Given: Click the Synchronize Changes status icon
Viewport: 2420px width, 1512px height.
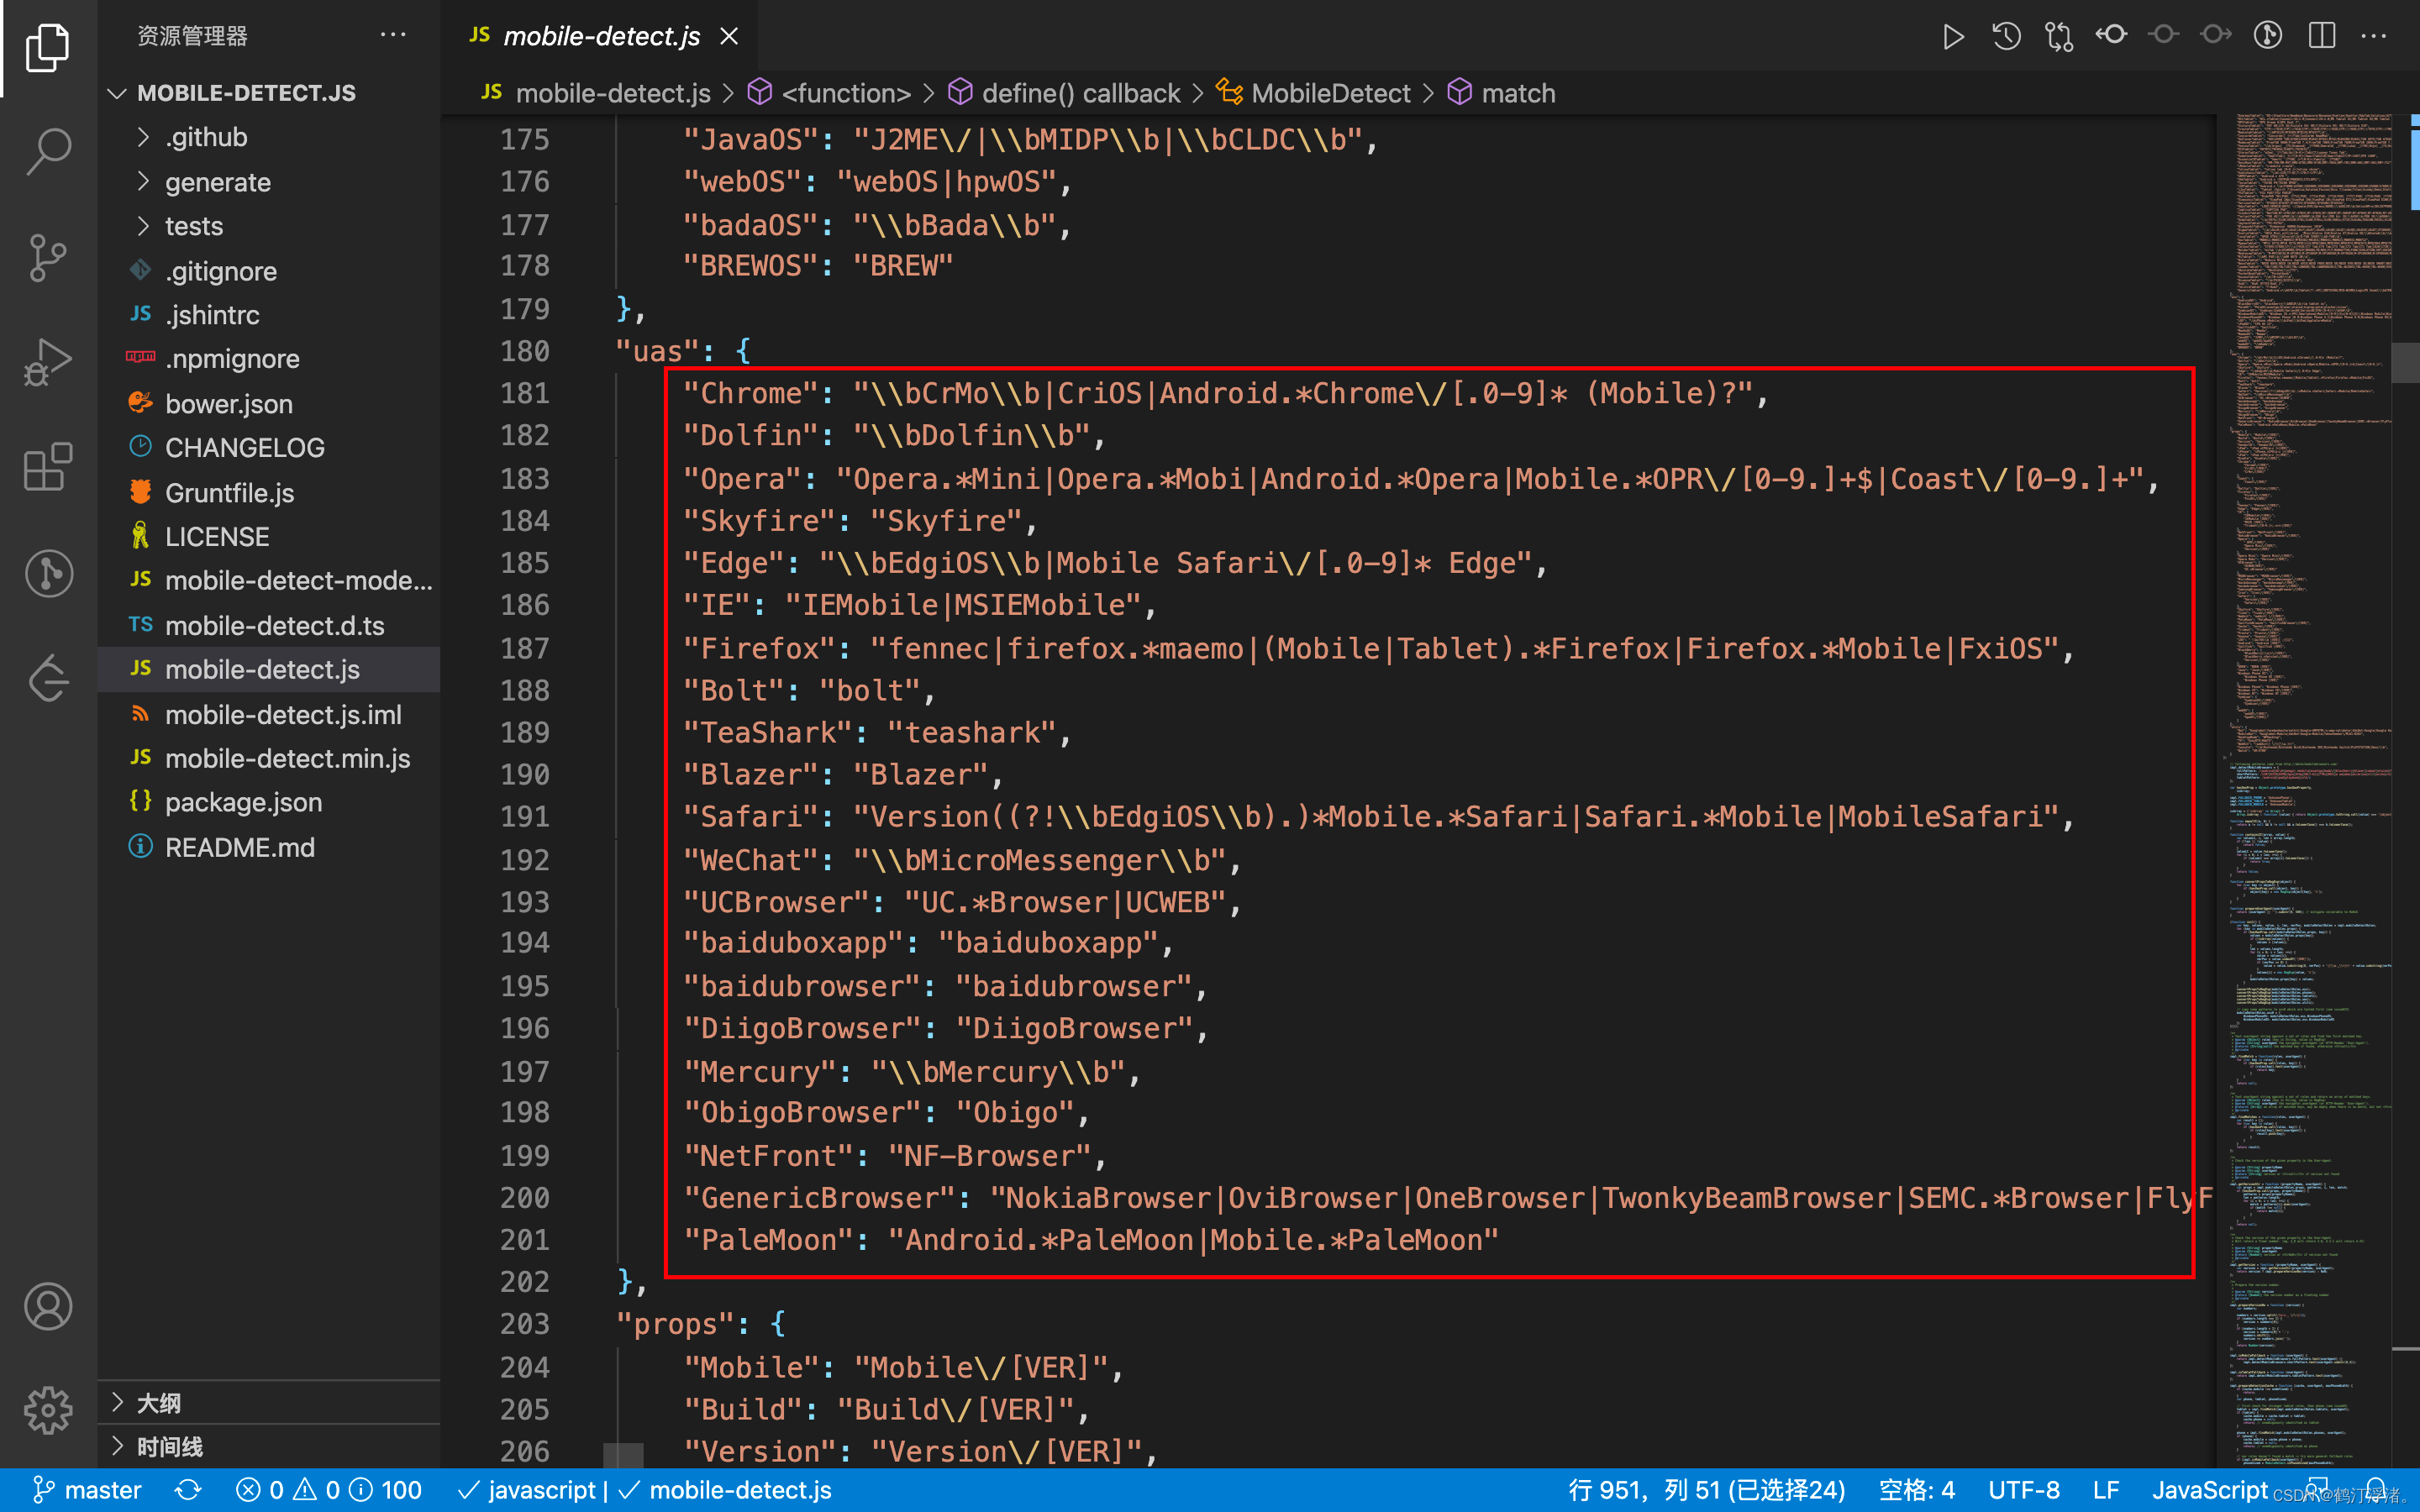Looking at the screenshot, I should click(188, 1490).
